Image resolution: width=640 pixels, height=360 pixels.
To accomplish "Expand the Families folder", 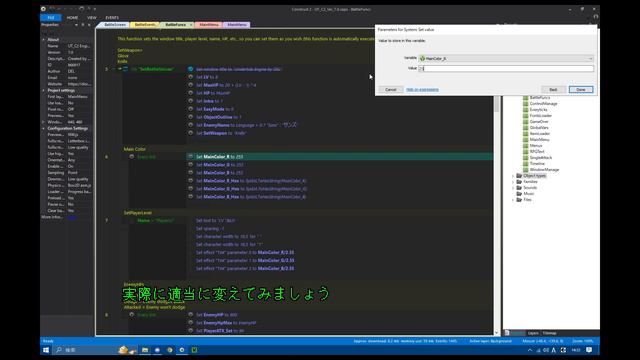I will point(513,182).
